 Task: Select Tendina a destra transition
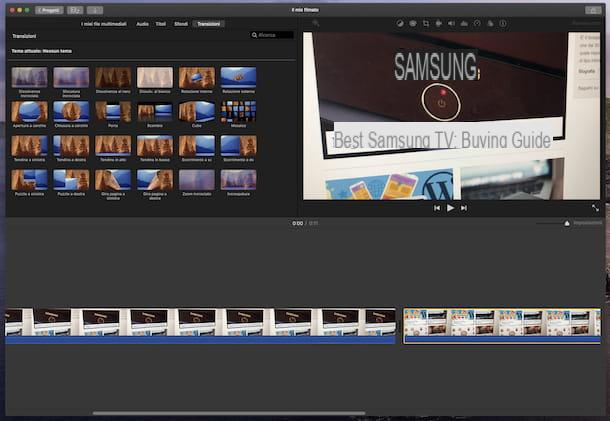tap(71, 148)
